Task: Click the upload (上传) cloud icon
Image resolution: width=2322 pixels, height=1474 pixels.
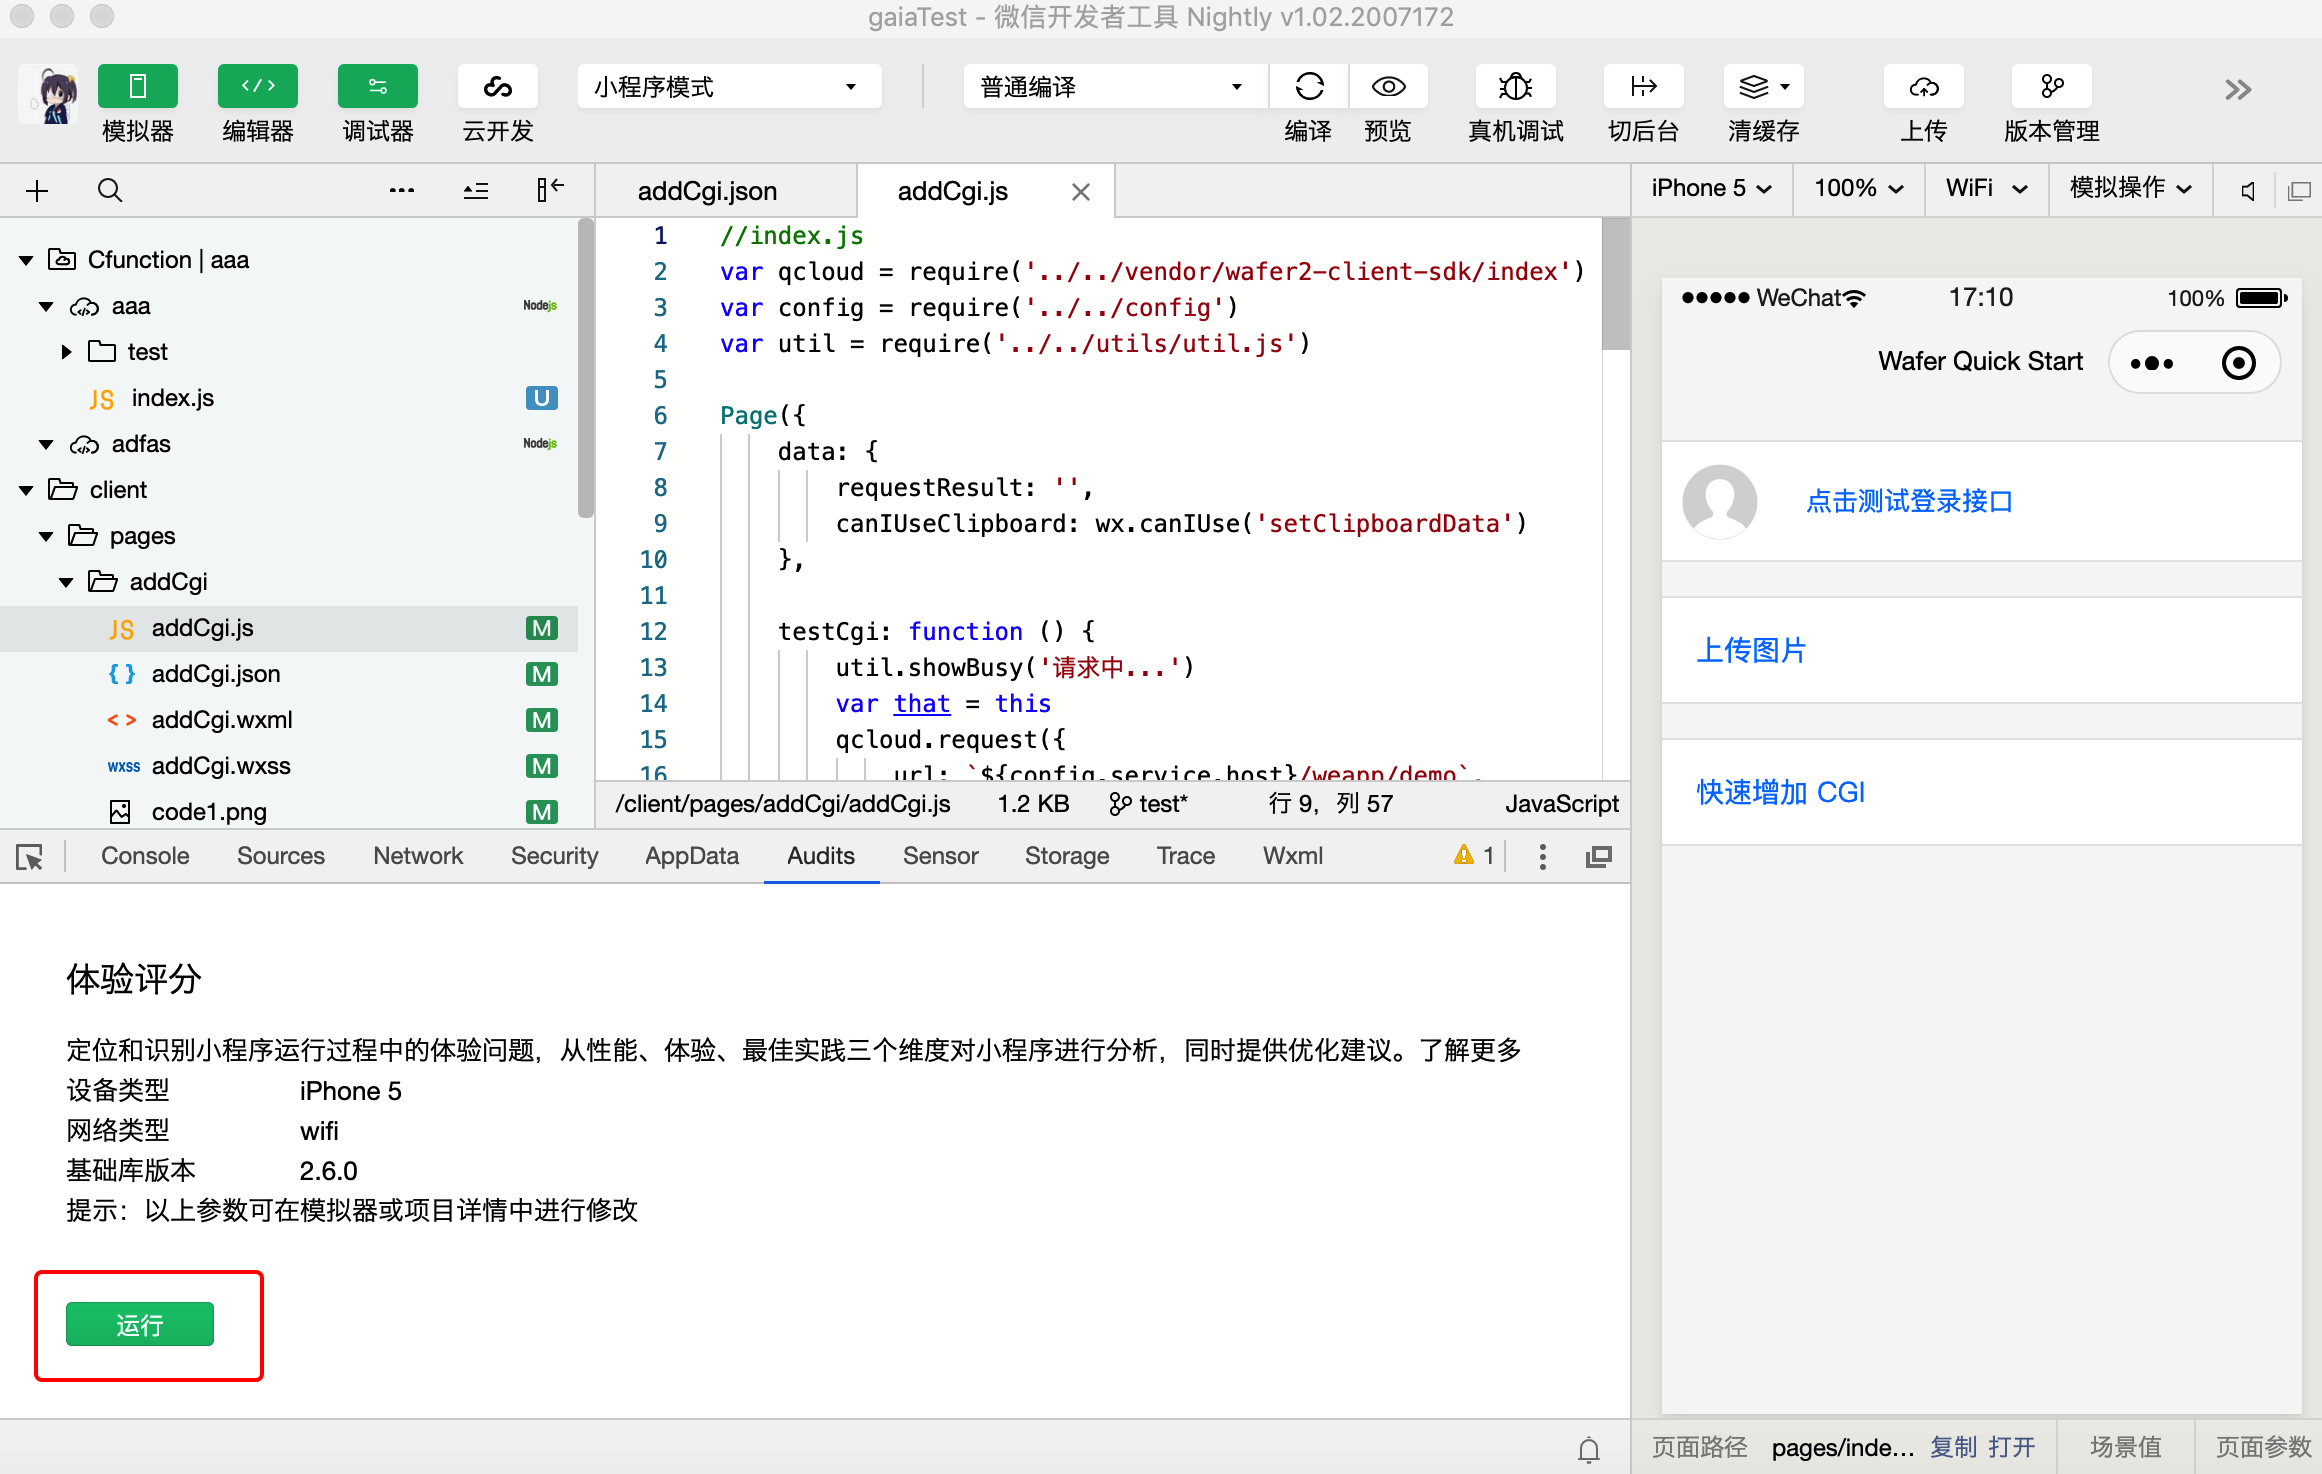Action: point(1923,87)
